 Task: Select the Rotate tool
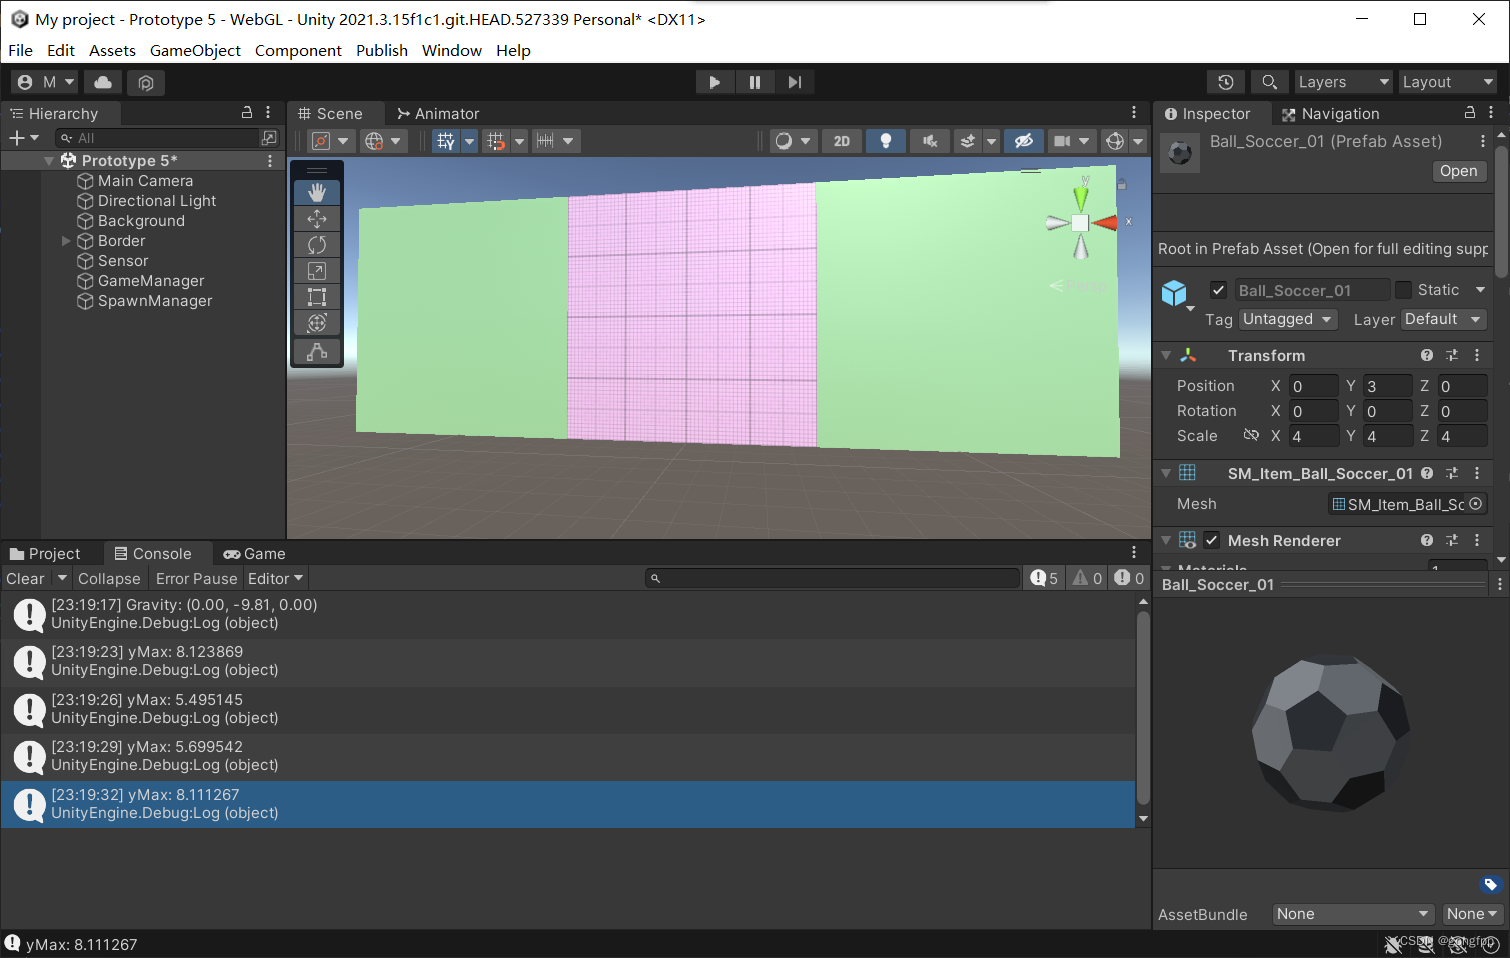click(x=317, y=245)
